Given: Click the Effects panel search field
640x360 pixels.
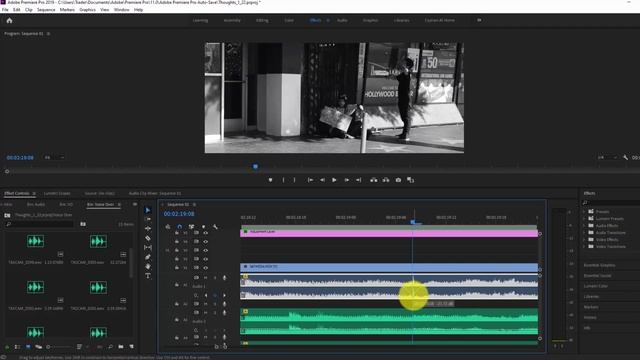Looking at the screenshot, I should [x=612, y=202].
